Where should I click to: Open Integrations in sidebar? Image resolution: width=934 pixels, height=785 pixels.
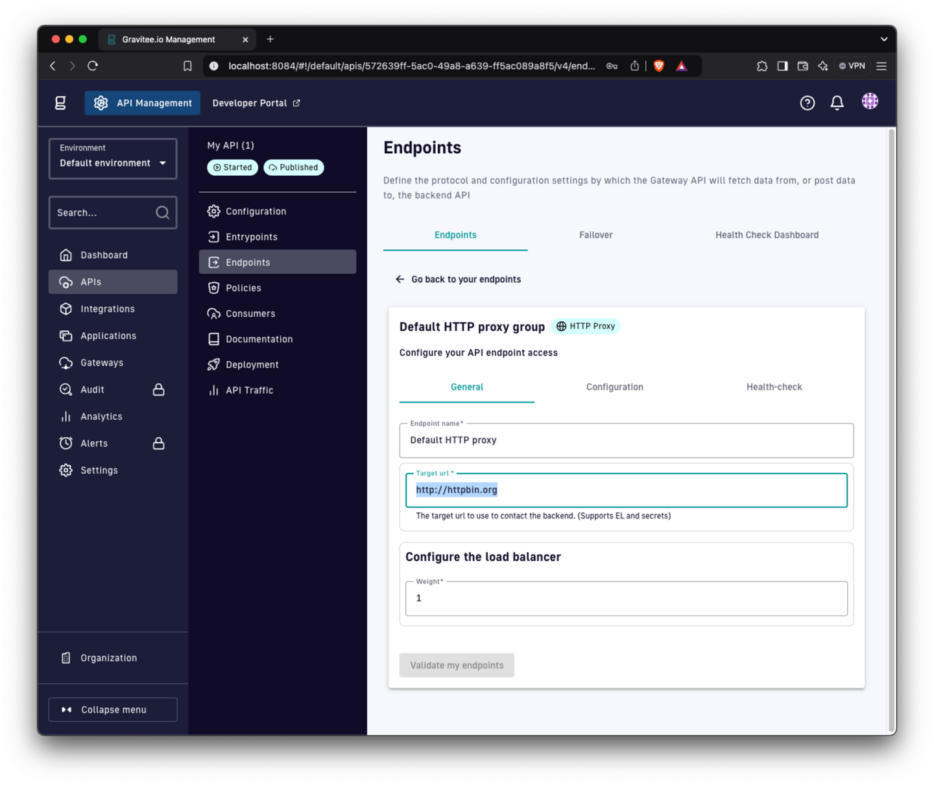tap(113, 309)
